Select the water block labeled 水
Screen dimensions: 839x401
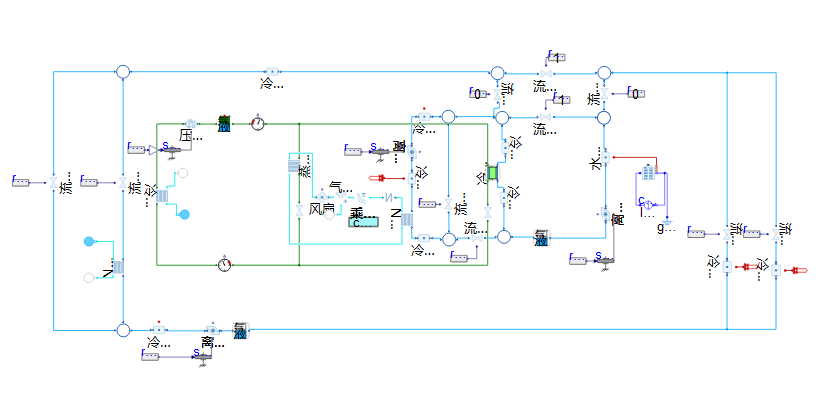pyautogui.click(x=605, y=157)
